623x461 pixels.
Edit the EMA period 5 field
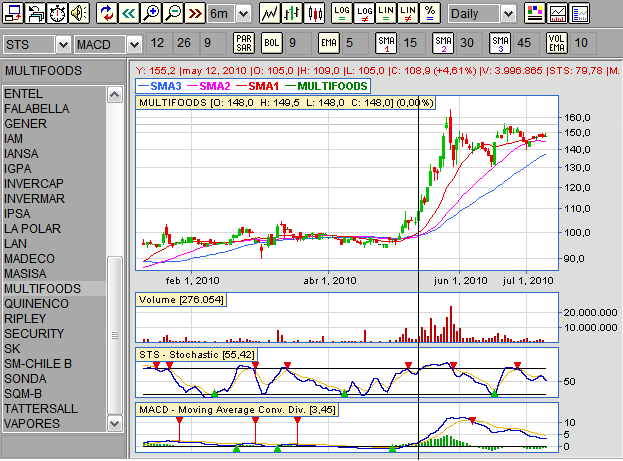[x=354, y=43]
